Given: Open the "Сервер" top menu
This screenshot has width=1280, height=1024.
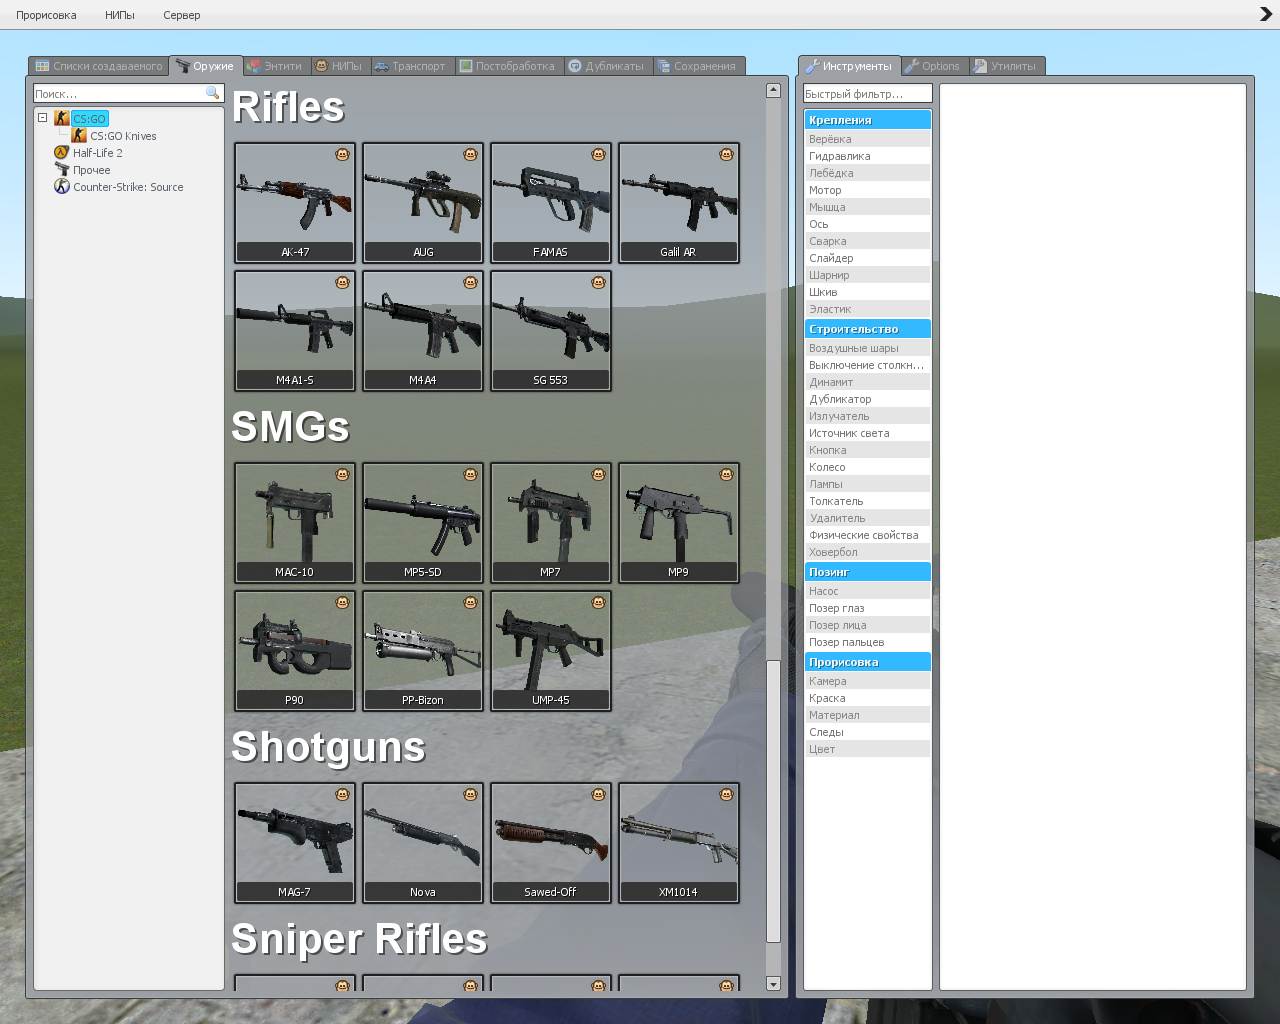Looking at the screenshot, I should click(x=182, y=15).
